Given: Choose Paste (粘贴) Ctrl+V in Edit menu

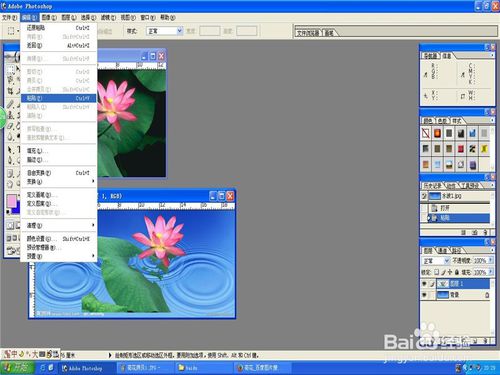Looking at the screenshot, I should coord(59,98).
